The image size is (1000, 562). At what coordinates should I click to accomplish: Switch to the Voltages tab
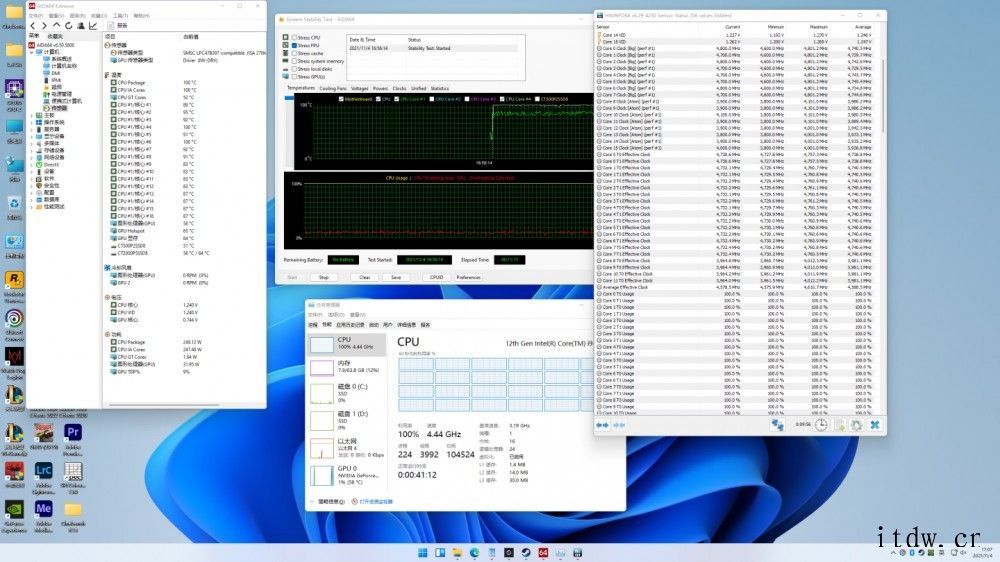pos(359,89)
